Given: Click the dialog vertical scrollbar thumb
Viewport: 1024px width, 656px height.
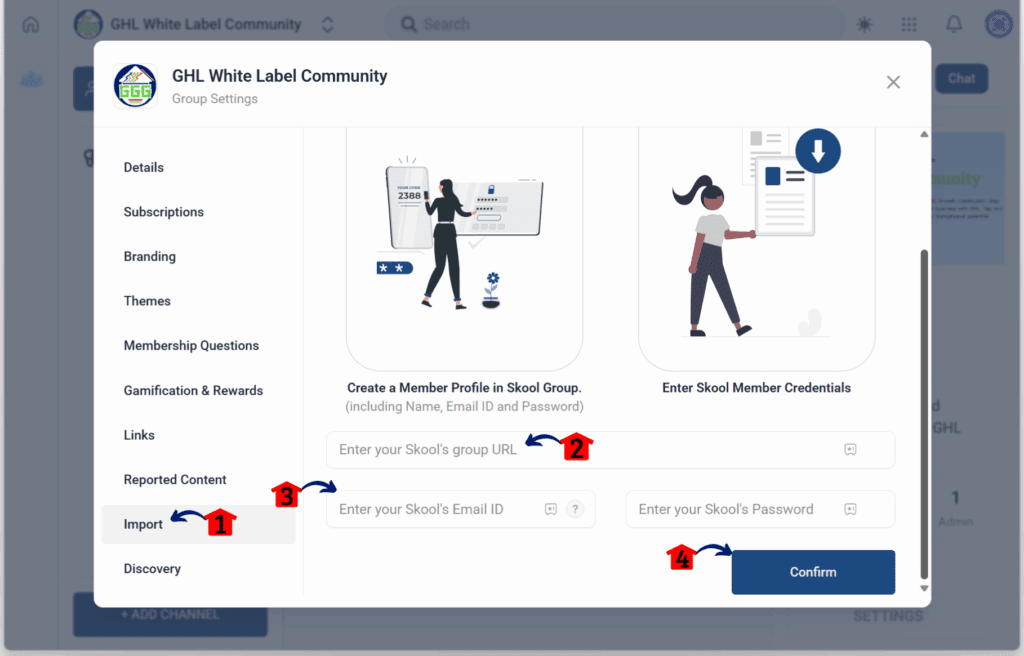Looking at the screenshot, I should [924, 414].
